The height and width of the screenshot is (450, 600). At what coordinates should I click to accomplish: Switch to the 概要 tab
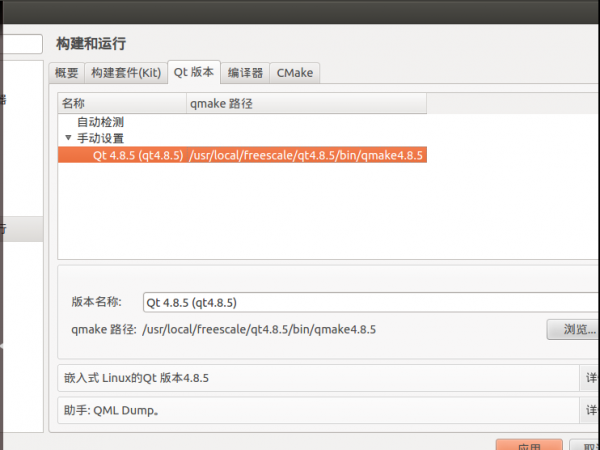pos(66,73)
